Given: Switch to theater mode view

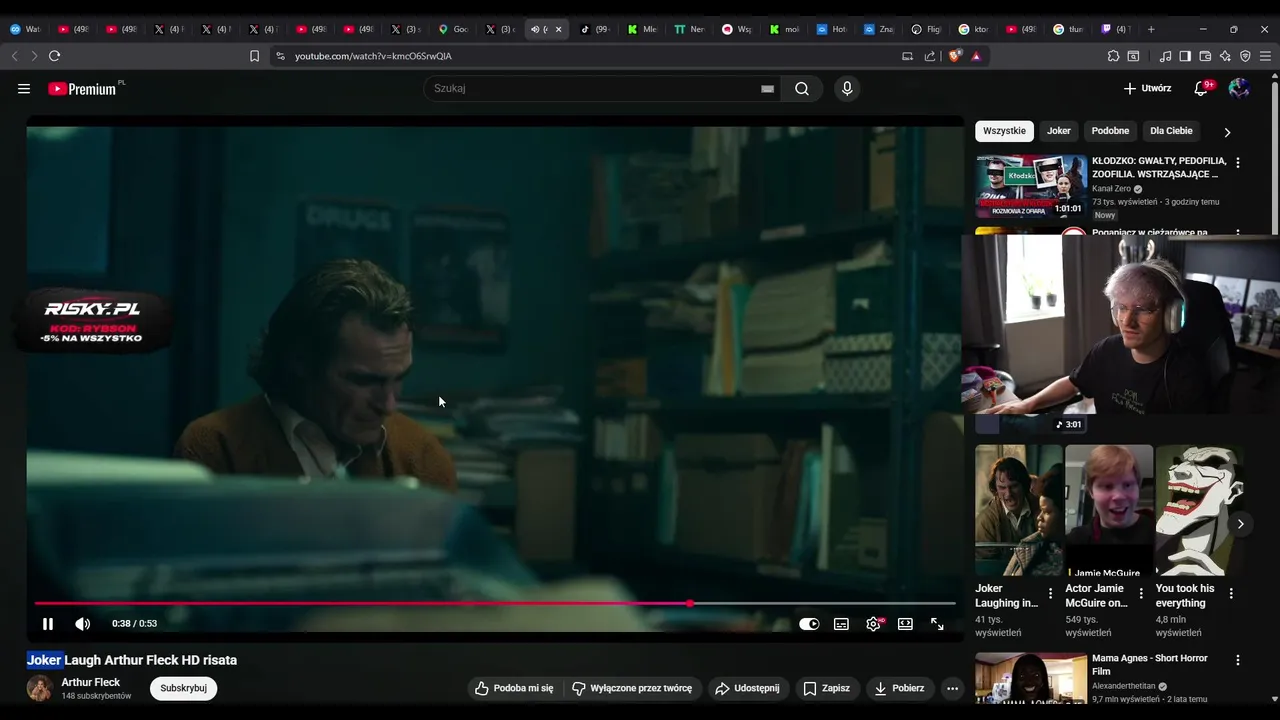Looking at the screenshot, I should click(905, 624).
